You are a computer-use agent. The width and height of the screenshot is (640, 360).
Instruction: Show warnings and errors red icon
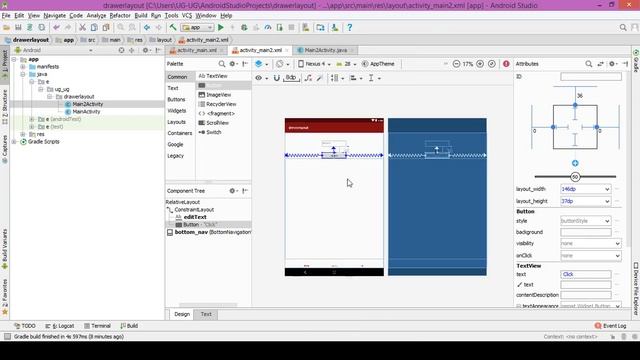506,64
